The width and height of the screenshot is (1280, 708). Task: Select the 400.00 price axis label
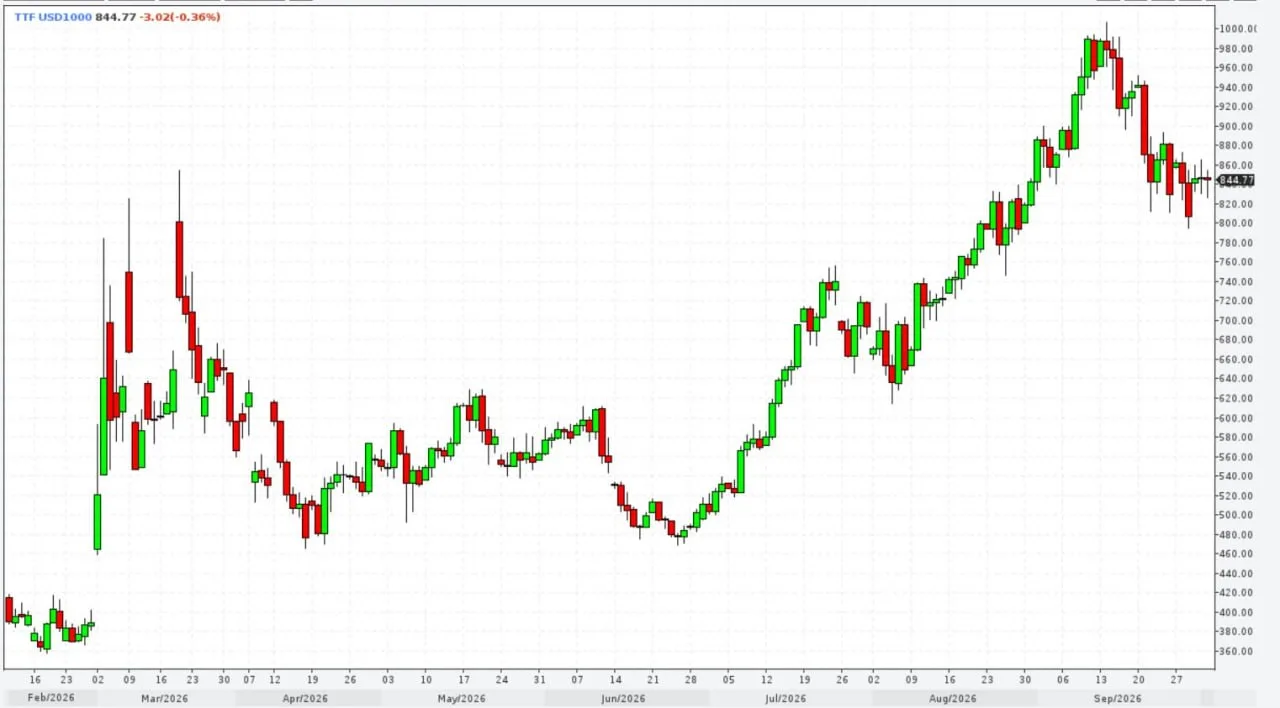click(1237, 612)
